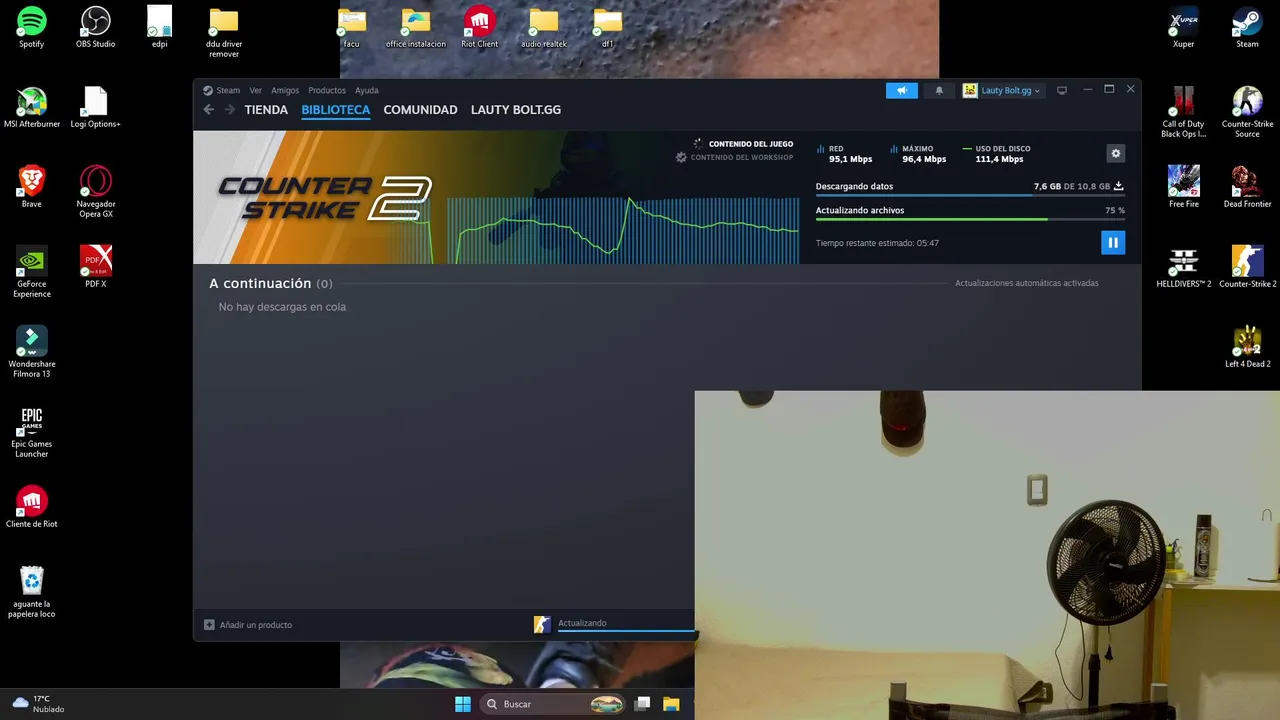Screen dimensions: 1280x720
Task: Click the Descargando datos progress bar
Action: point(970,195)
